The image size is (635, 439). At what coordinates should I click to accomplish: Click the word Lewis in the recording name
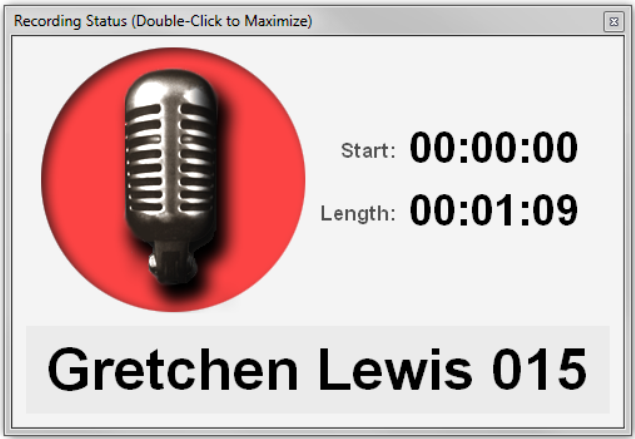coord(395,369)
